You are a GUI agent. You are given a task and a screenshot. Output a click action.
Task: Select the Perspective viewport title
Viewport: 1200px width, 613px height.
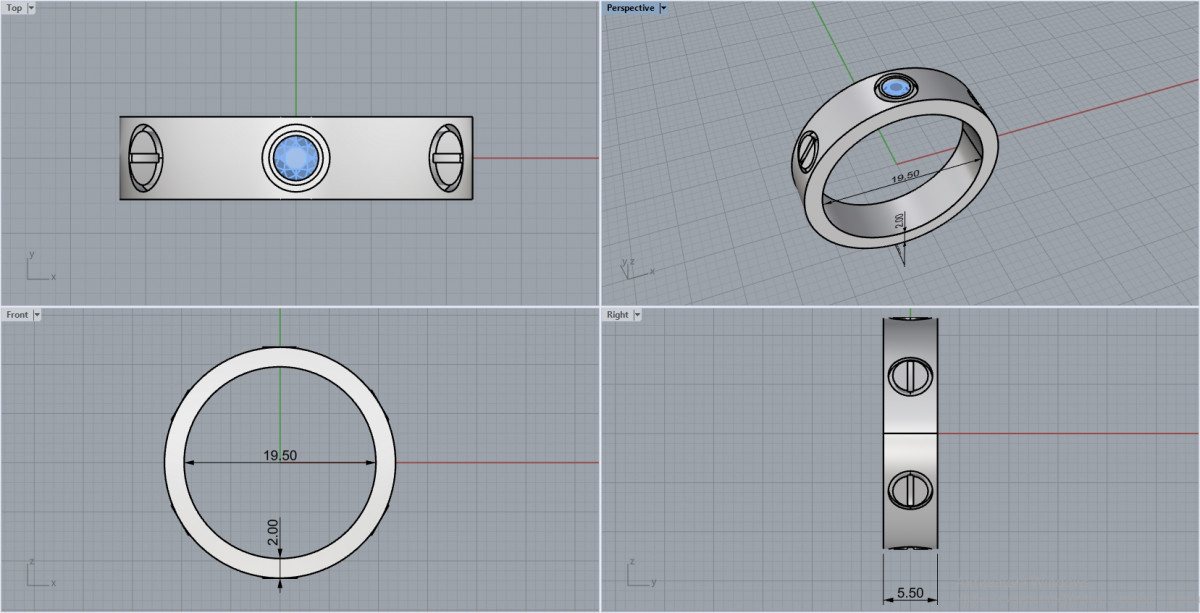(630, 8)
